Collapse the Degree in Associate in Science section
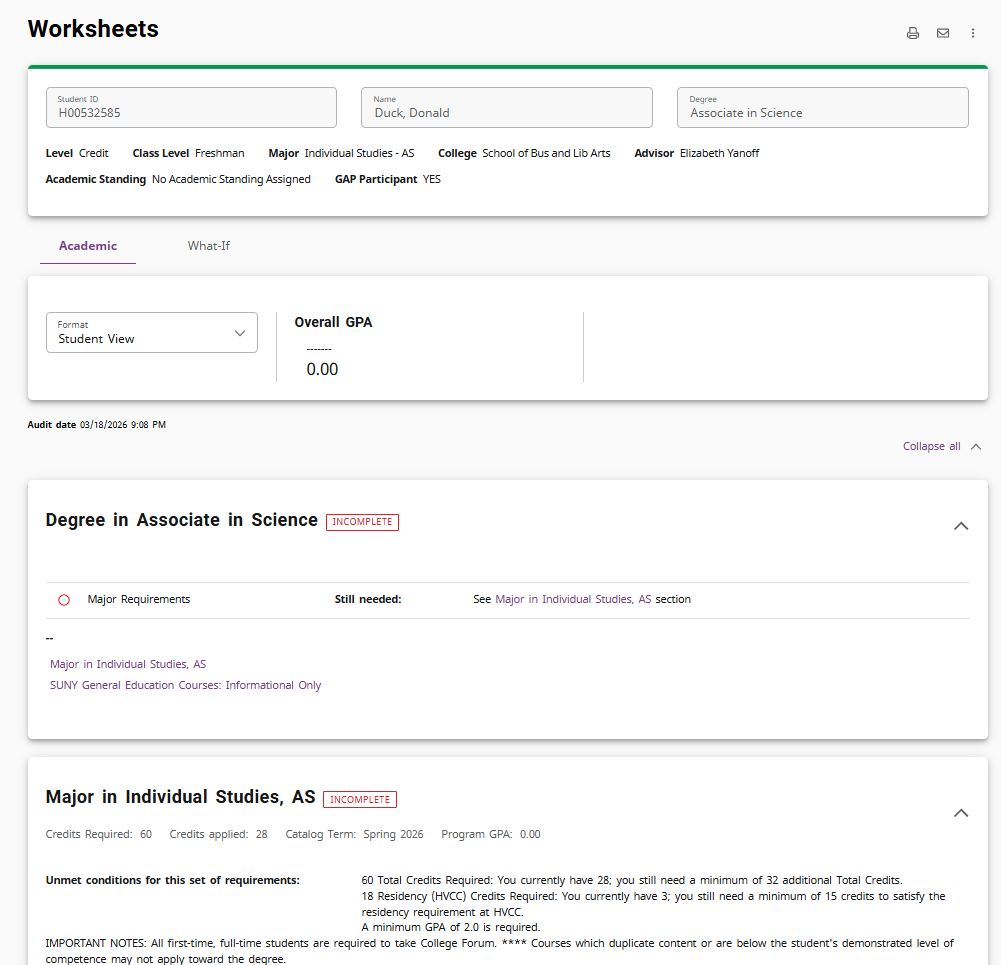Screen dimensions: 1001x965 click(960, 526)
